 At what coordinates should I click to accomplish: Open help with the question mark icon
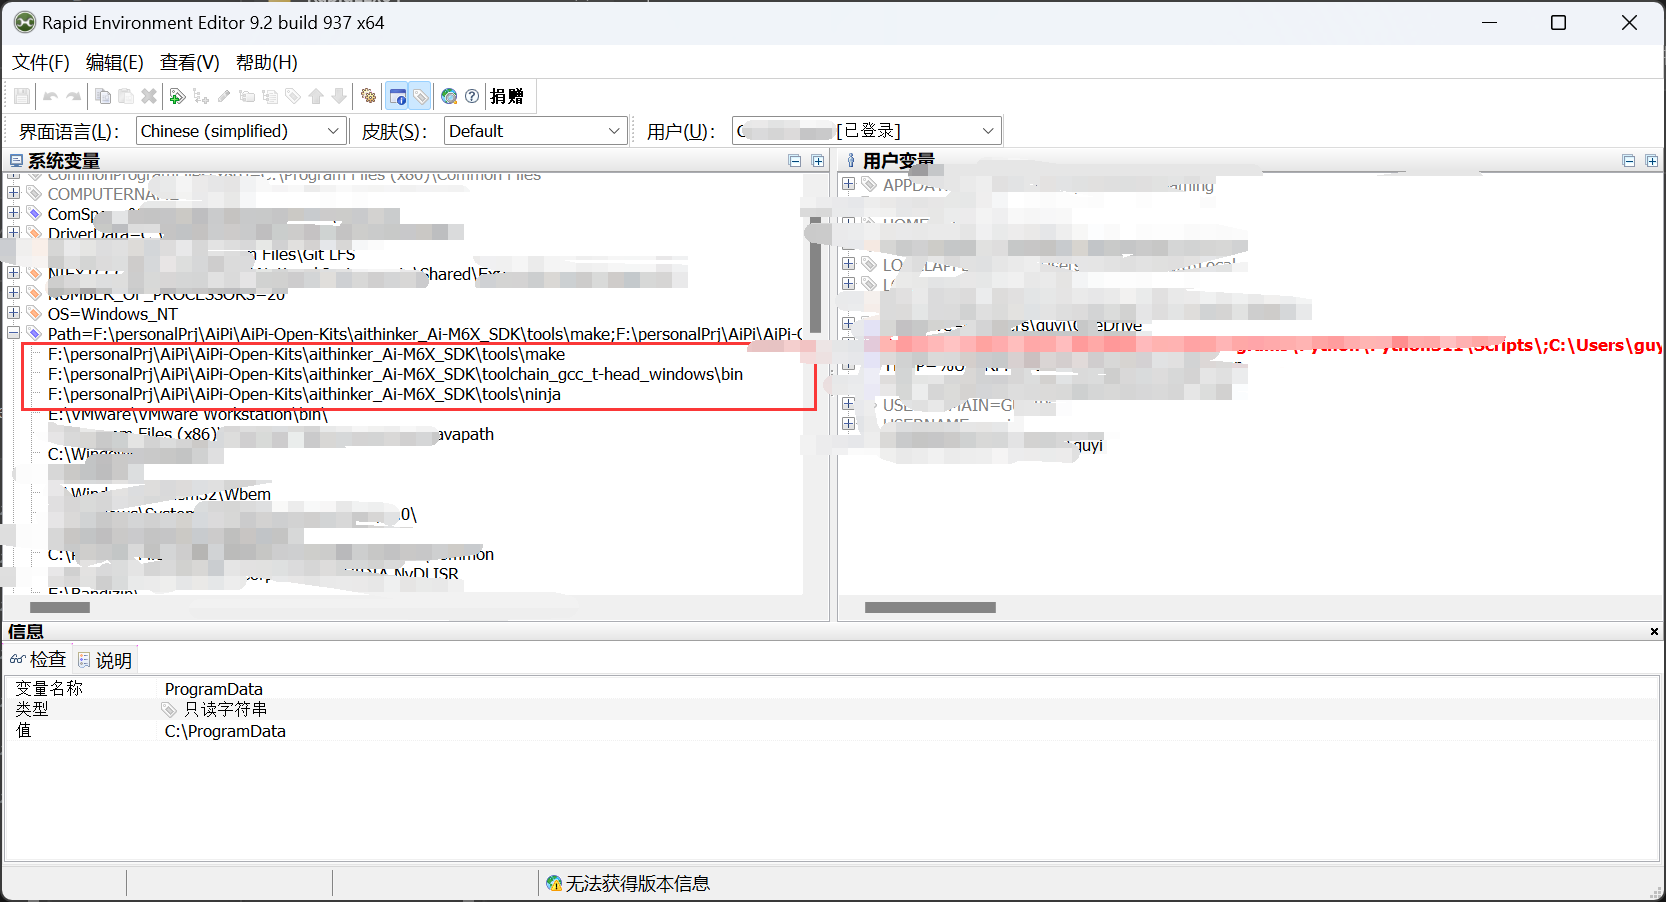[x=472, y=96]
